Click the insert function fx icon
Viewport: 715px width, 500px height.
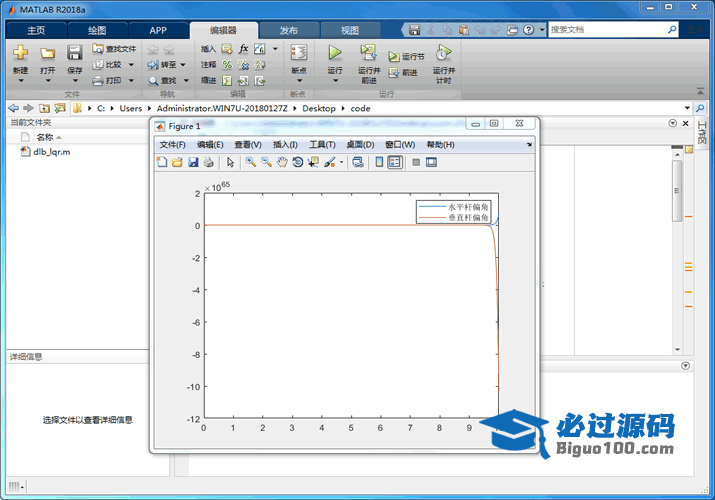point(244,49)
